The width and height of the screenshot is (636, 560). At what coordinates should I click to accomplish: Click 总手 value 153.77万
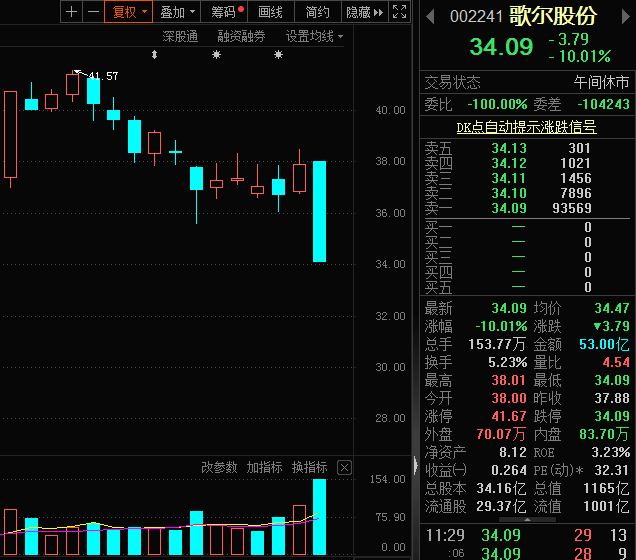coord(497,344)
